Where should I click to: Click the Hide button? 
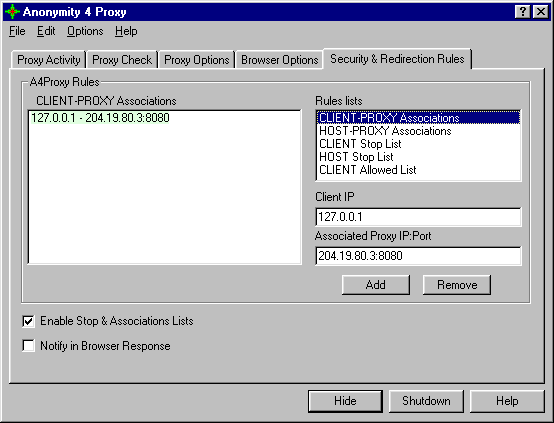click(x=345, y=401)
